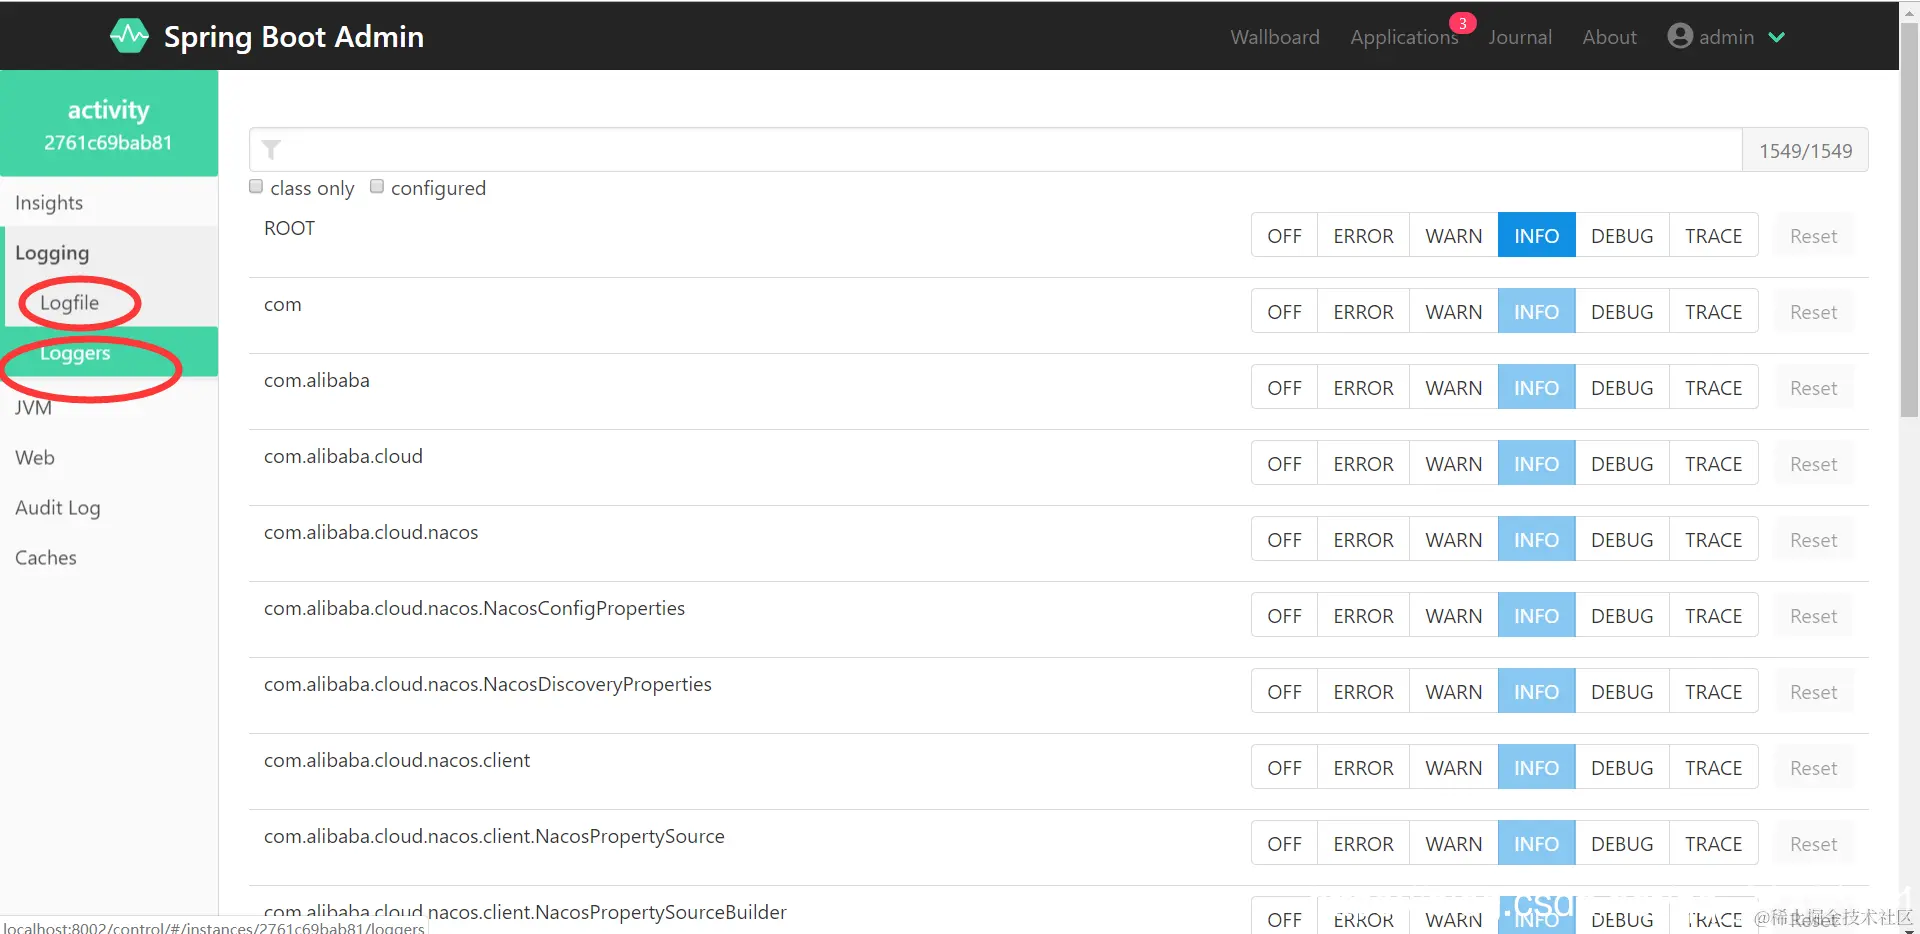Set com.alibaba.cloud.nacos logger to OFF
Screen dimensions: 1920x934
(1284, 539)
